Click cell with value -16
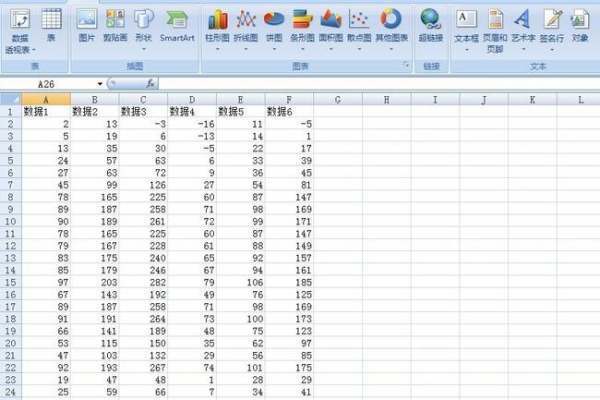The image size is (600, 400). (x=192, y=124)
